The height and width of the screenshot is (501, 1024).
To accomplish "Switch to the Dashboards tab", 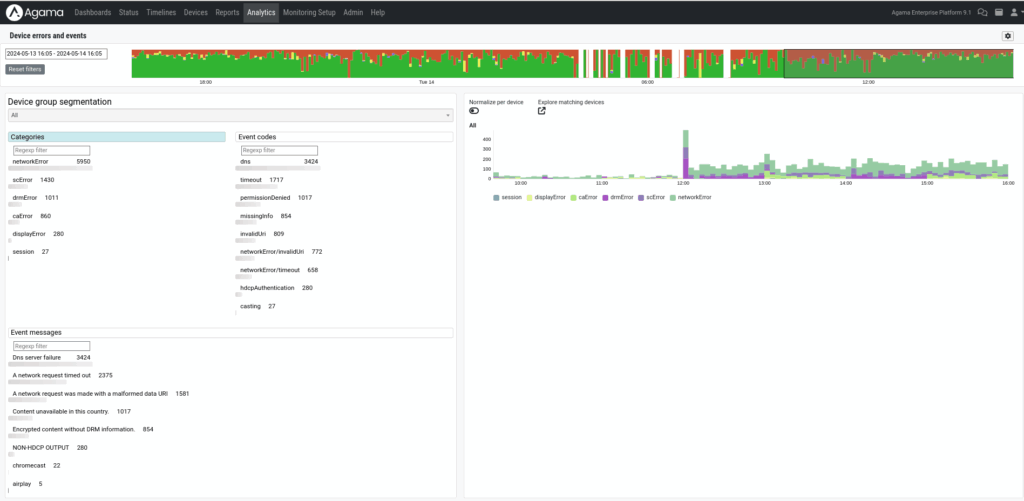I will (x=93, y=12).
